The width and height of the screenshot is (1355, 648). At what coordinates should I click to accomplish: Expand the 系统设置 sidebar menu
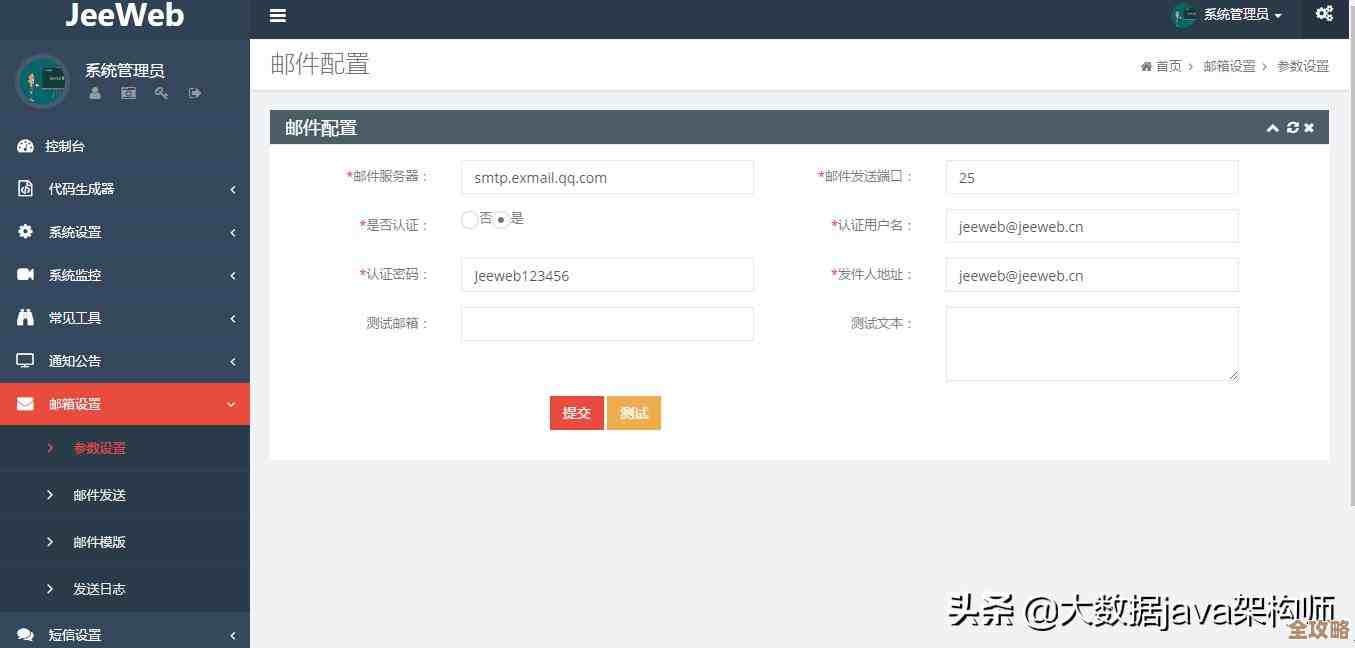click(x=74, y=232)
